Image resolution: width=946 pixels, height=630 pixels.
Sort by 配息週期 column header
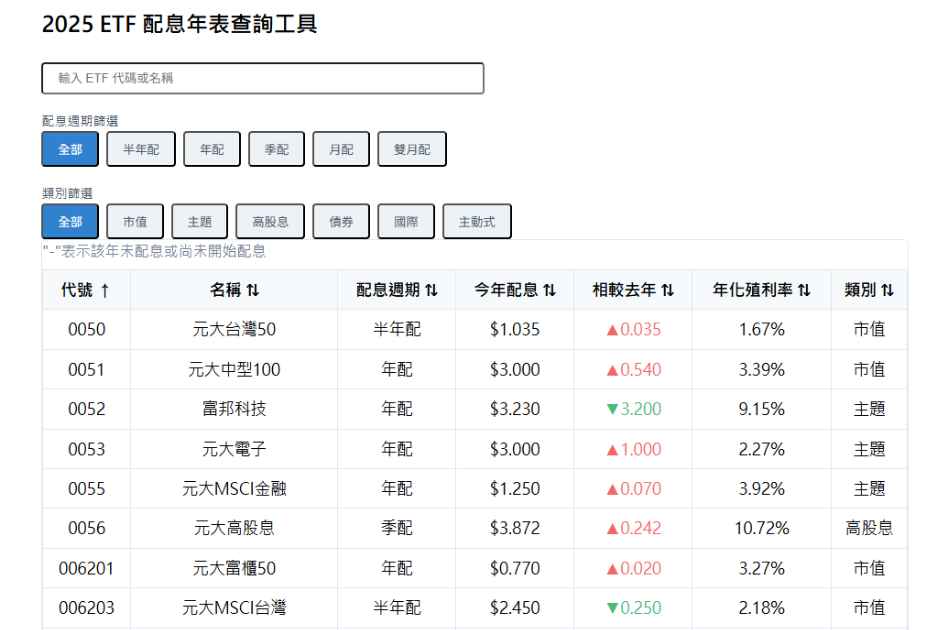pyautogui.click(x=396, y=290)
